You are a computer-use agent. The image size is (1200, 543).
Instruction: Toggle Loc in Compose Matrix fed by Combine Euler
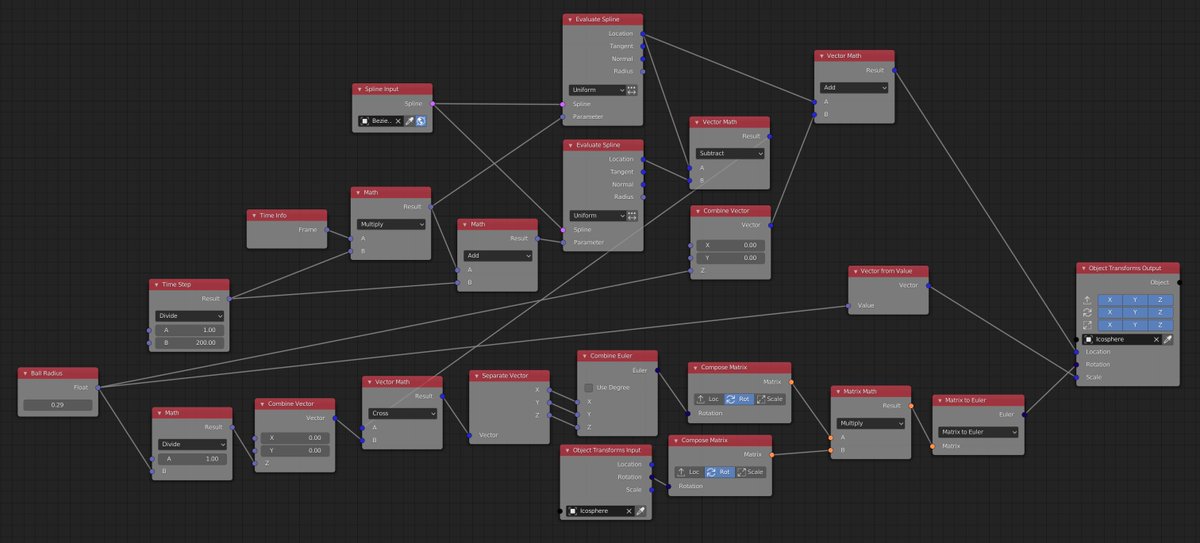(708, 399)
